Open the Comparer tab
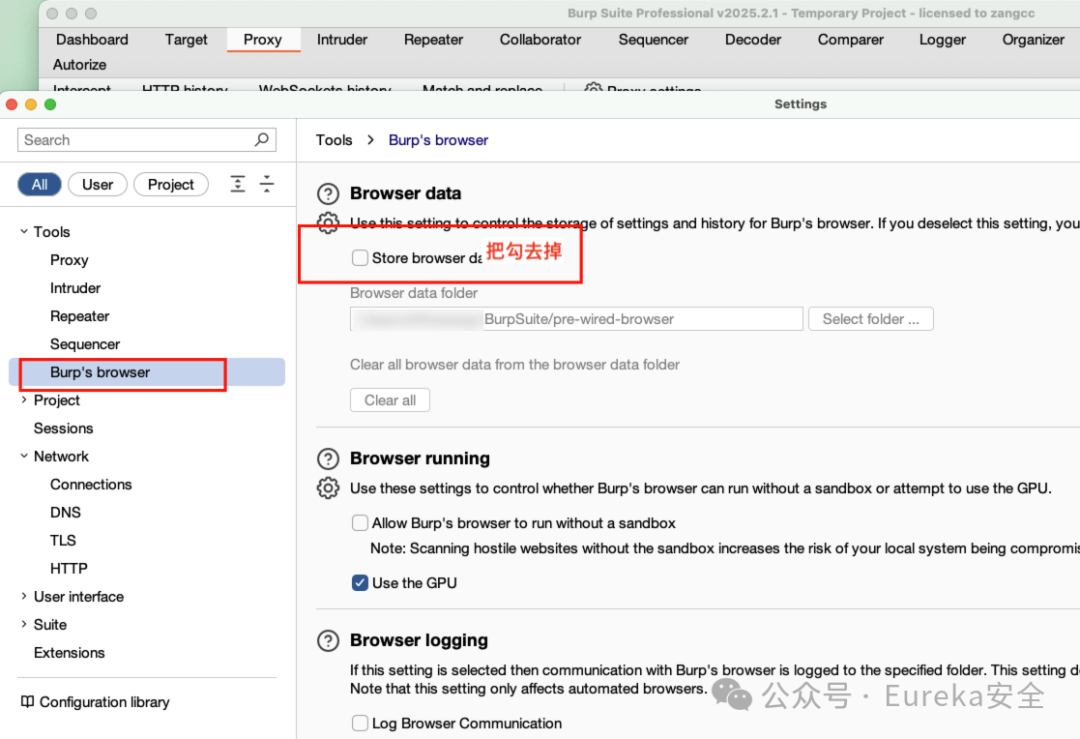This screenshot has height=739, width=1080. click(850, 39)
